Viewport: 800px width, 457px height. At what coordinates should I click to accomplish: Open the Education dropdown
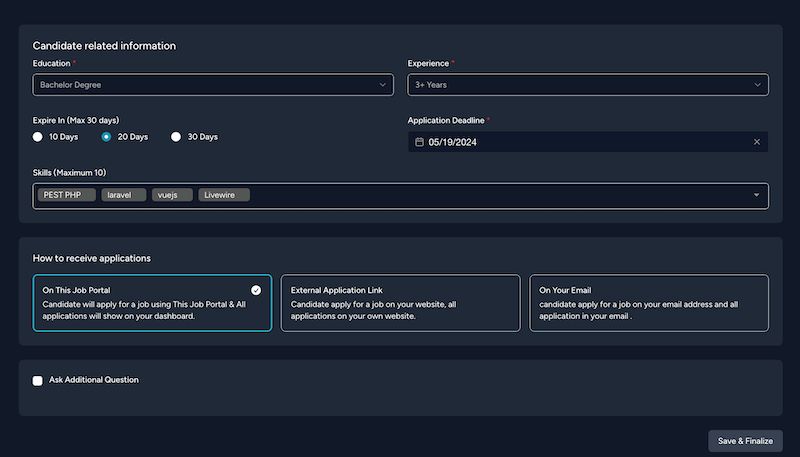click(x=213, y=85)
